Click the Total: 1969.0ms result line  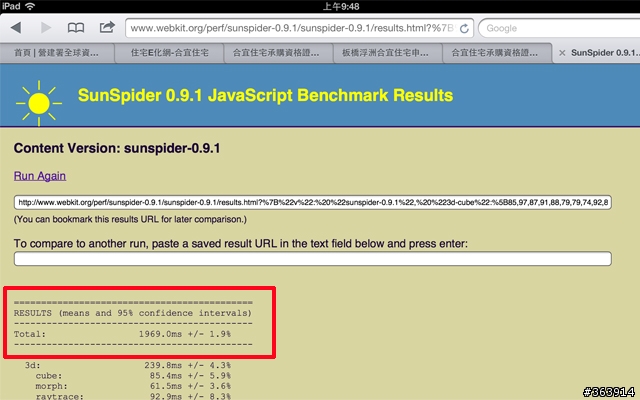pyautogui.click(x=122, y=334)
